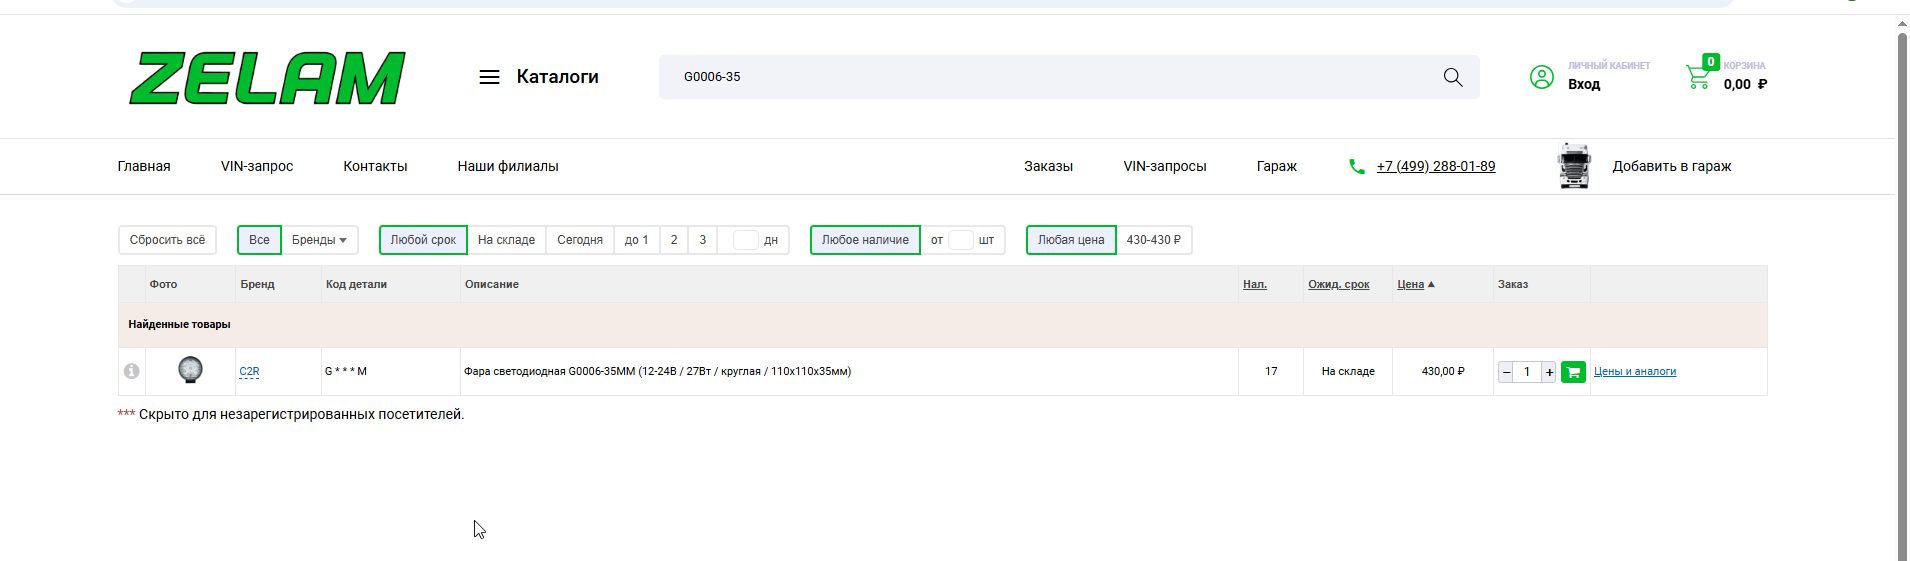Sort by Ожид. срок column header
The image size is (1910, 561).
coord(1339,285)
